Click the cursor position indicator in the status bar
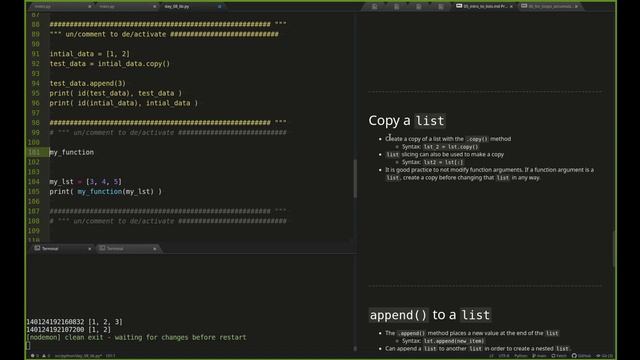This screenshot has width=640, height=360. [x=110, y=356]
